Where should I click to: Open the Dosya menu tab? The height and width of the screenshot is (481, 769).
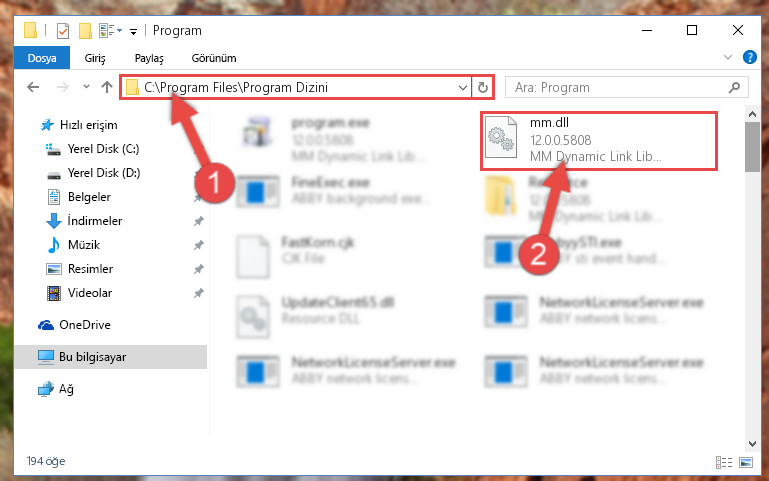42,58
